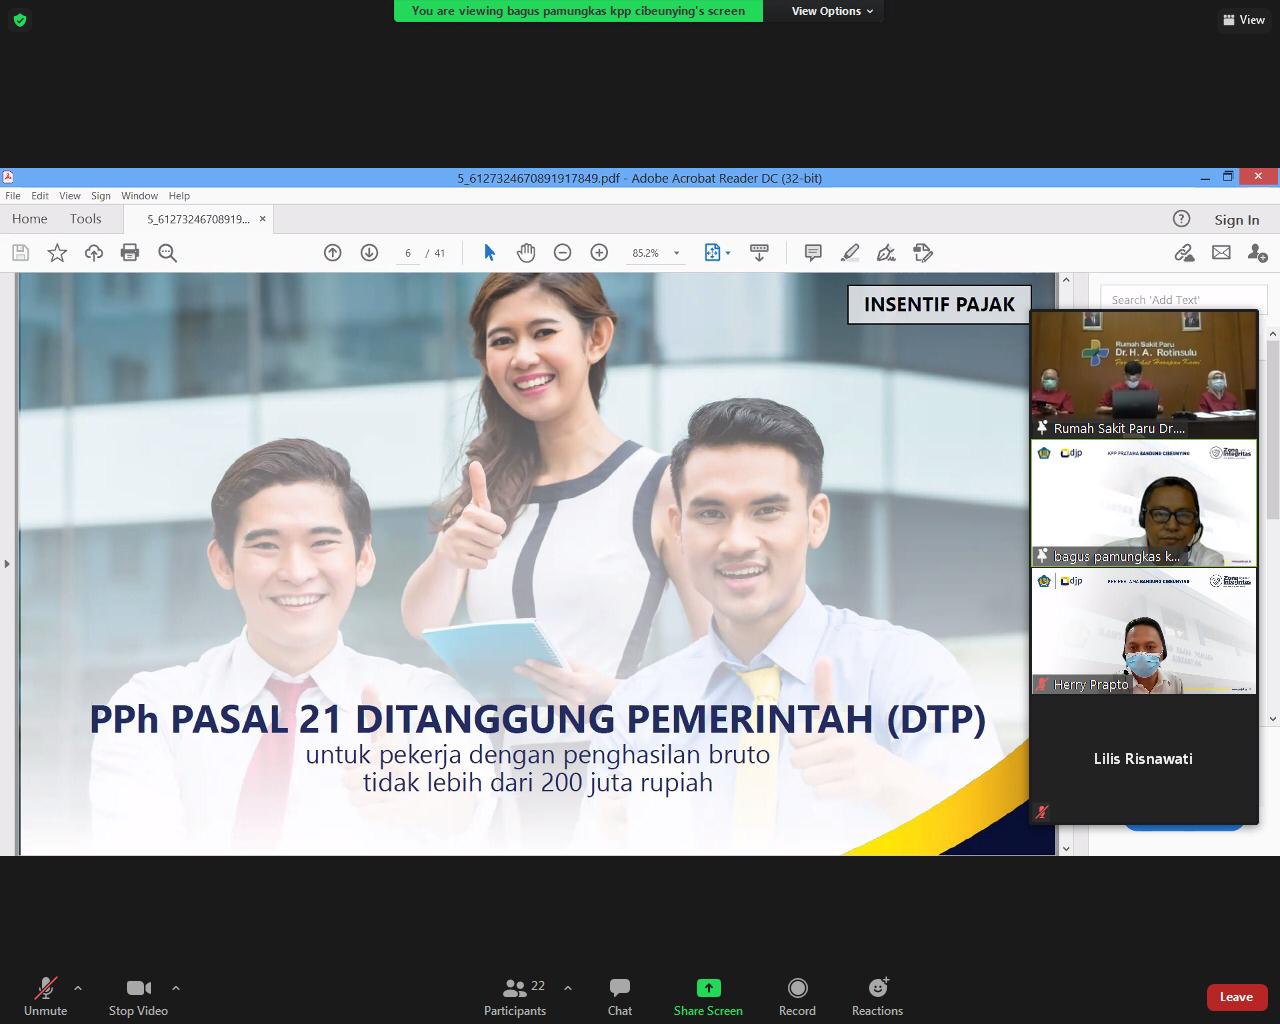Click the Zoom In plus icon in Acrobat
Image resolution: width=1280 pixels, height=1024 pixels.
(599, 253)
